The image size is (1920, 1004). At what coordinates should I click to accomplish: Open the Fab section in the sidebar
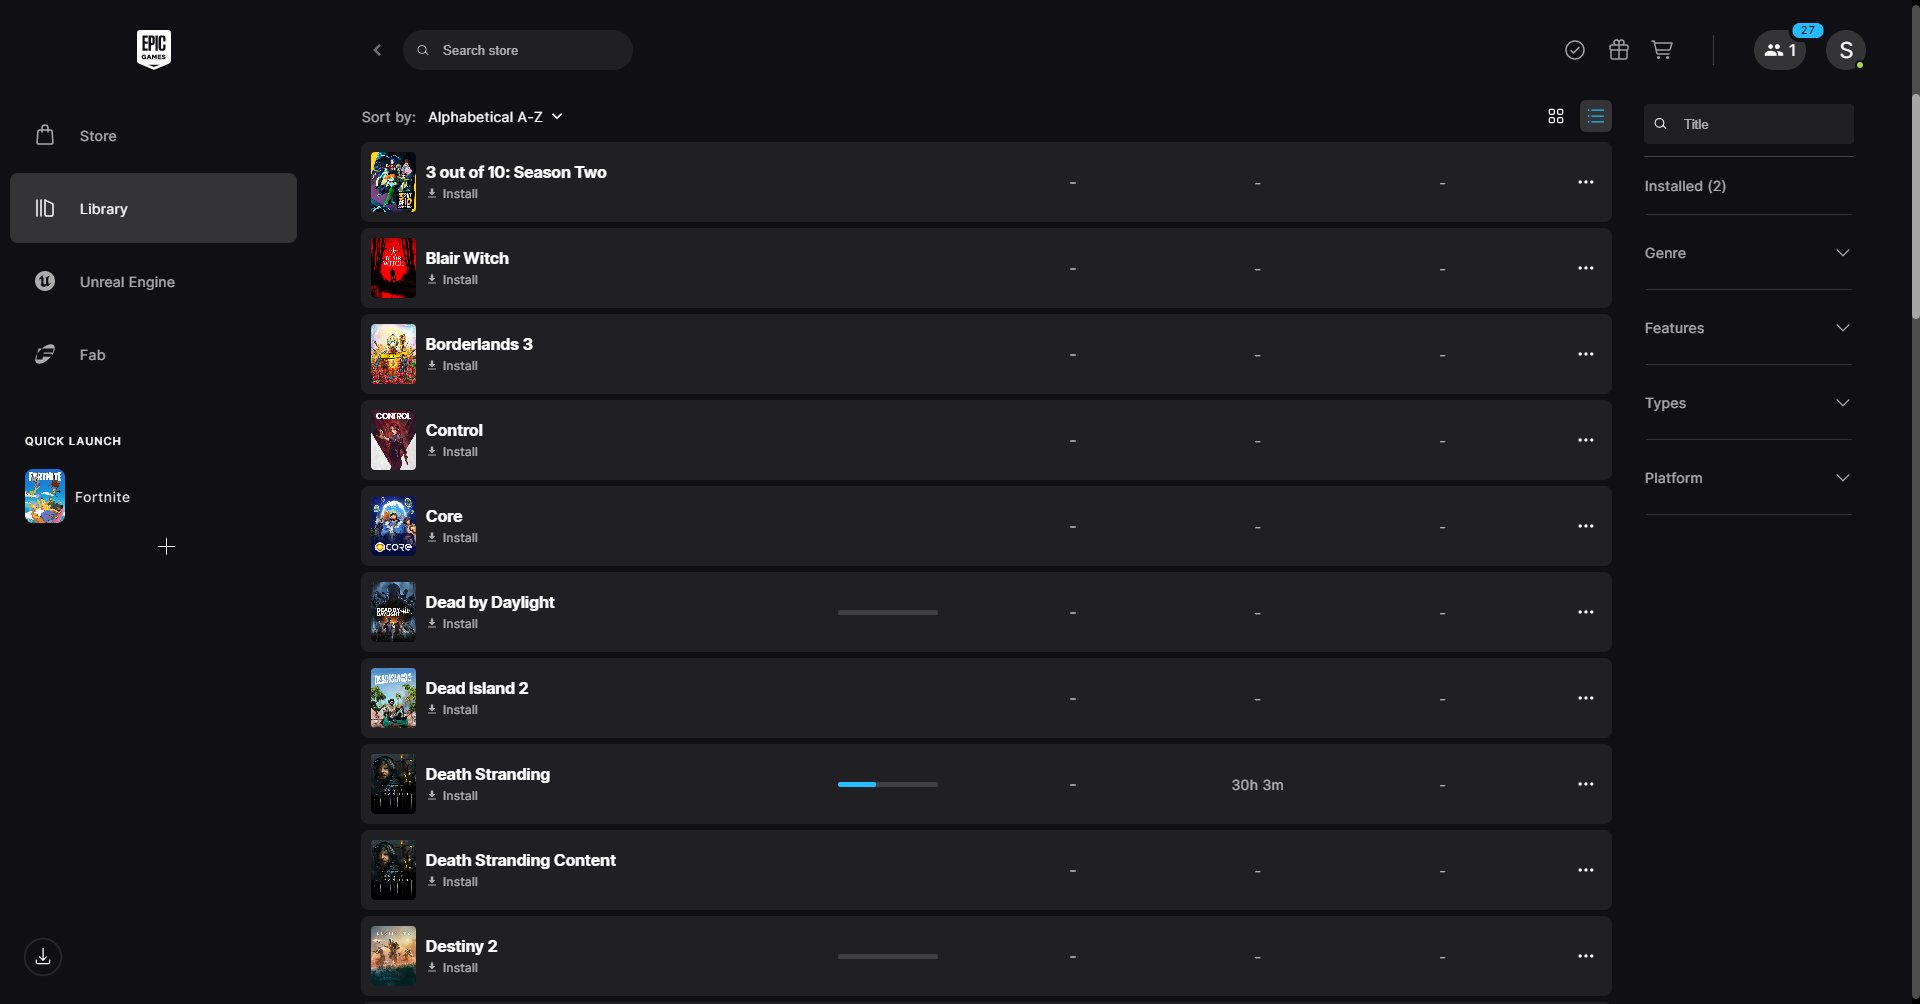(92, 354)
